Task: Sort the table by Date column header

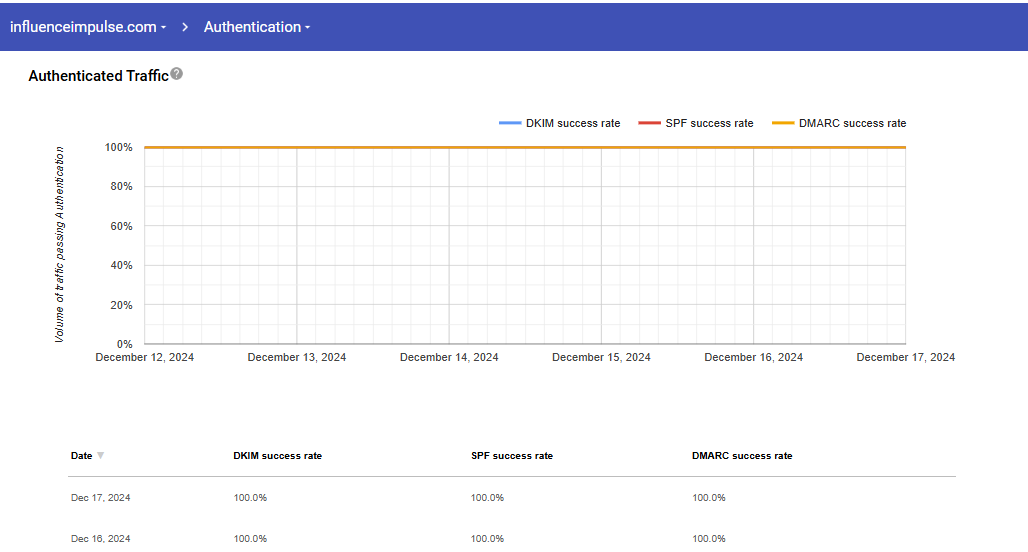Action: click(x=81, y=456)
